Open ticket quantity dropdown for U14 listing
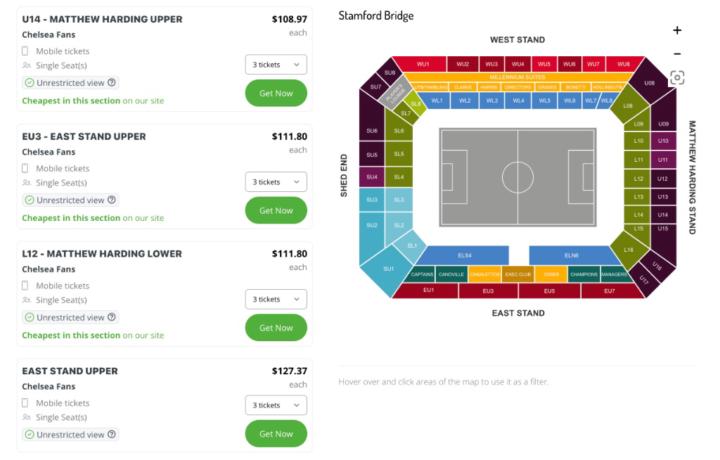 click(276, 64)
